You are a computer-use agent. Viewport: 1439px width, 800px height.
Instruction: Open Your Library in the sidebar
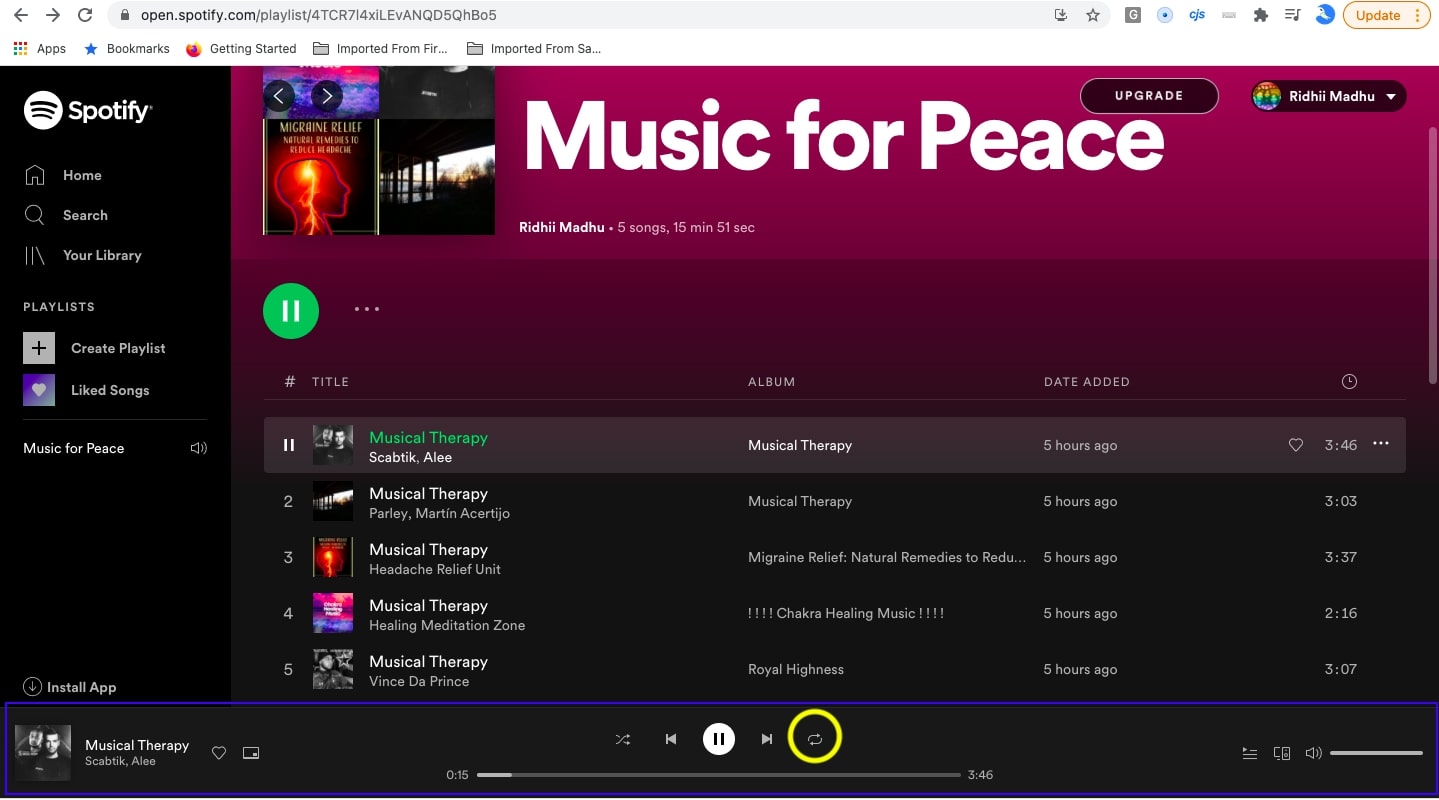(x=101, y=255)
